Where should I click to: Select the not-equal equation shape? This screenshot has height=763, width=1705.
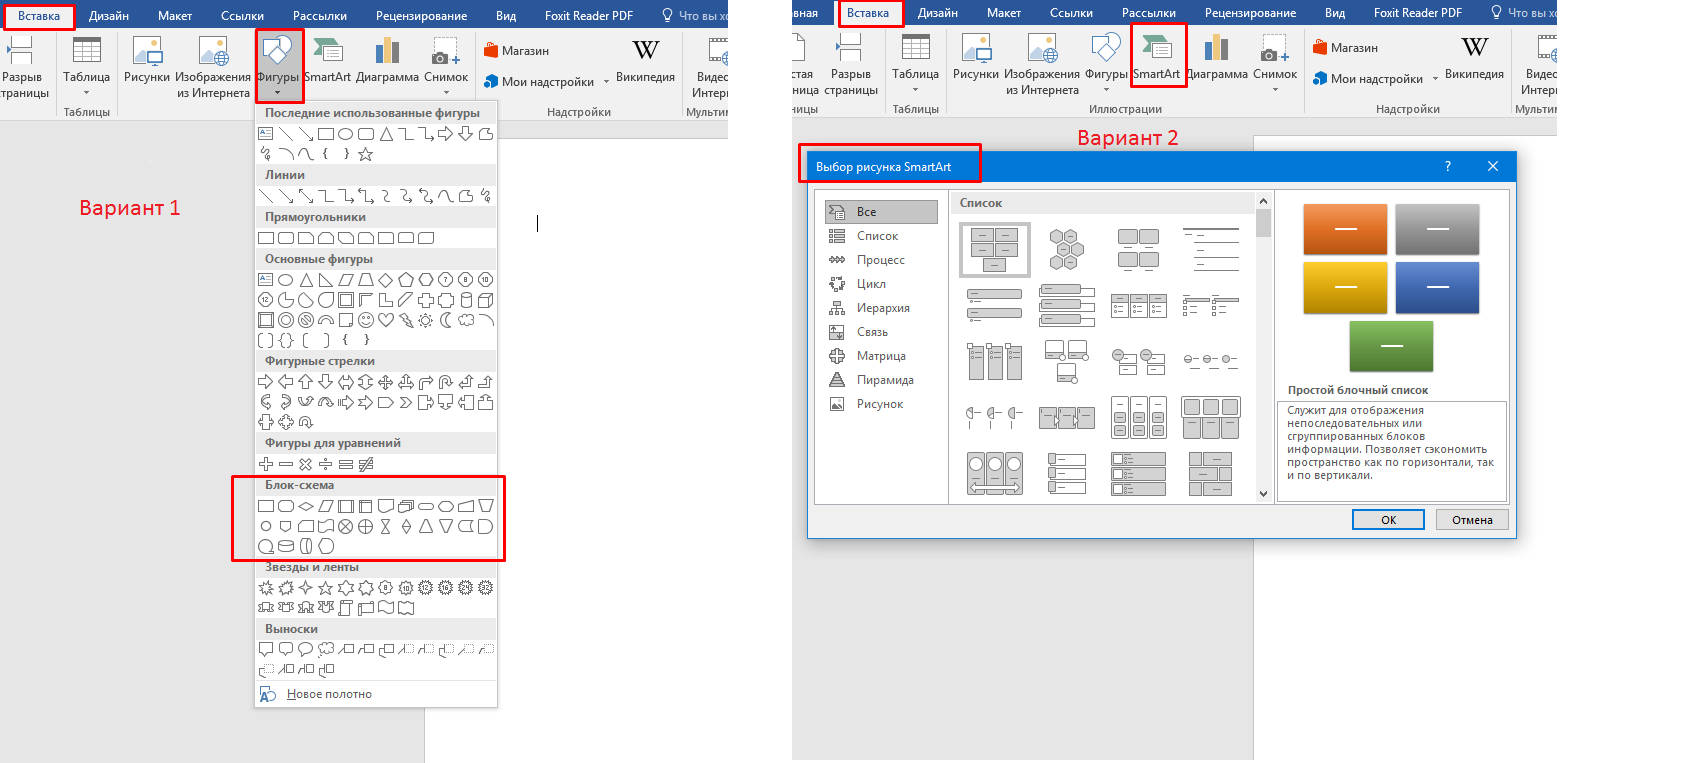365,464
